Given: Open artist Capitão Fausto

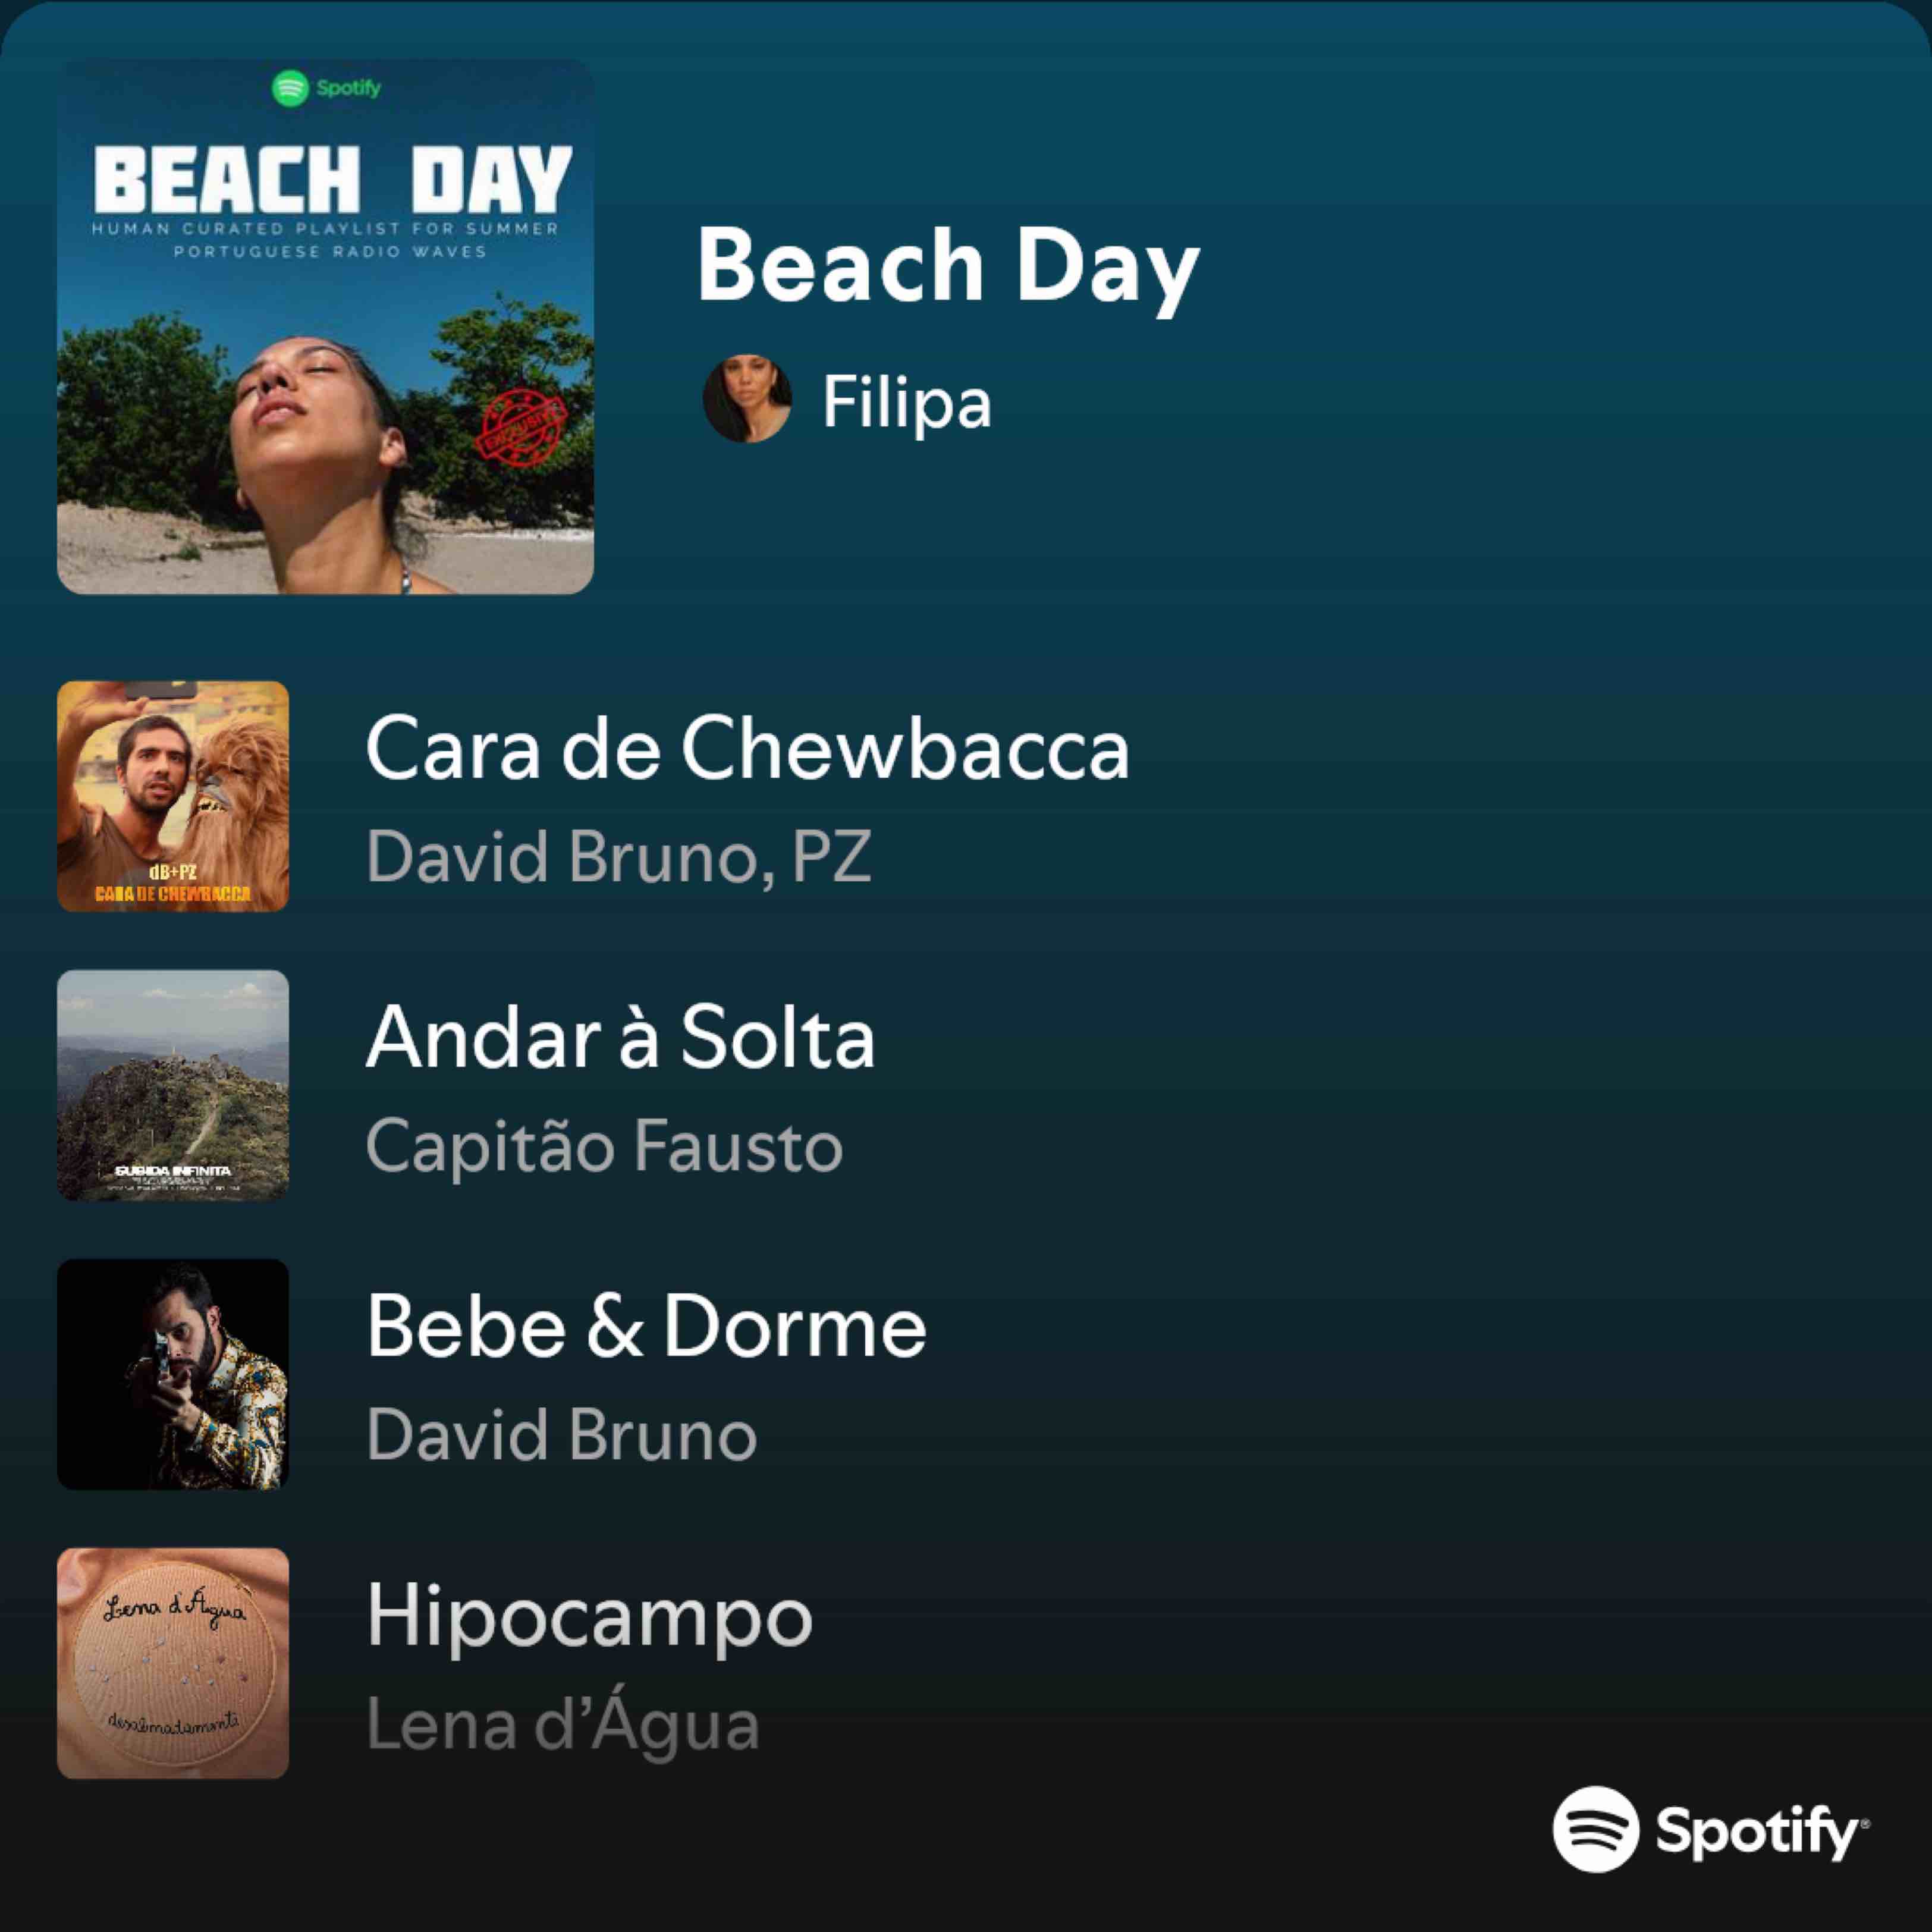Looking at the screenshot, I should (604, 1146).
